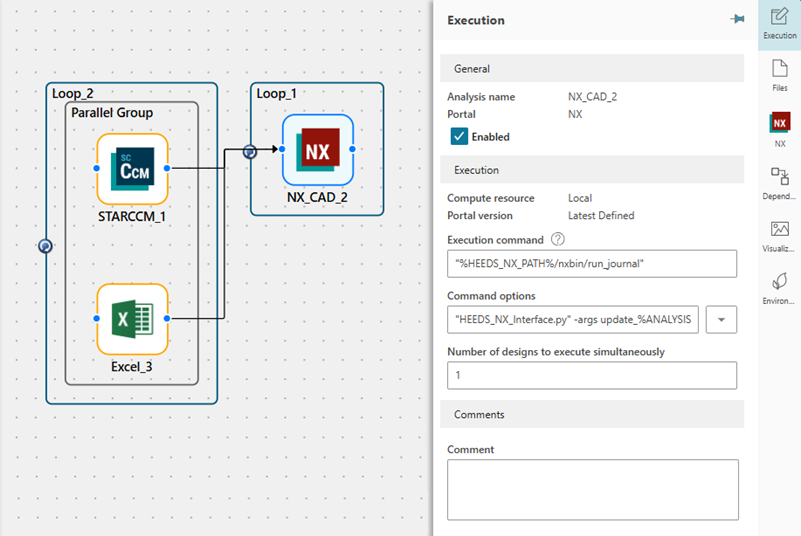The image size is (801, 536).
Task: Click inside the Comment text area
Action: coord(592,489)
